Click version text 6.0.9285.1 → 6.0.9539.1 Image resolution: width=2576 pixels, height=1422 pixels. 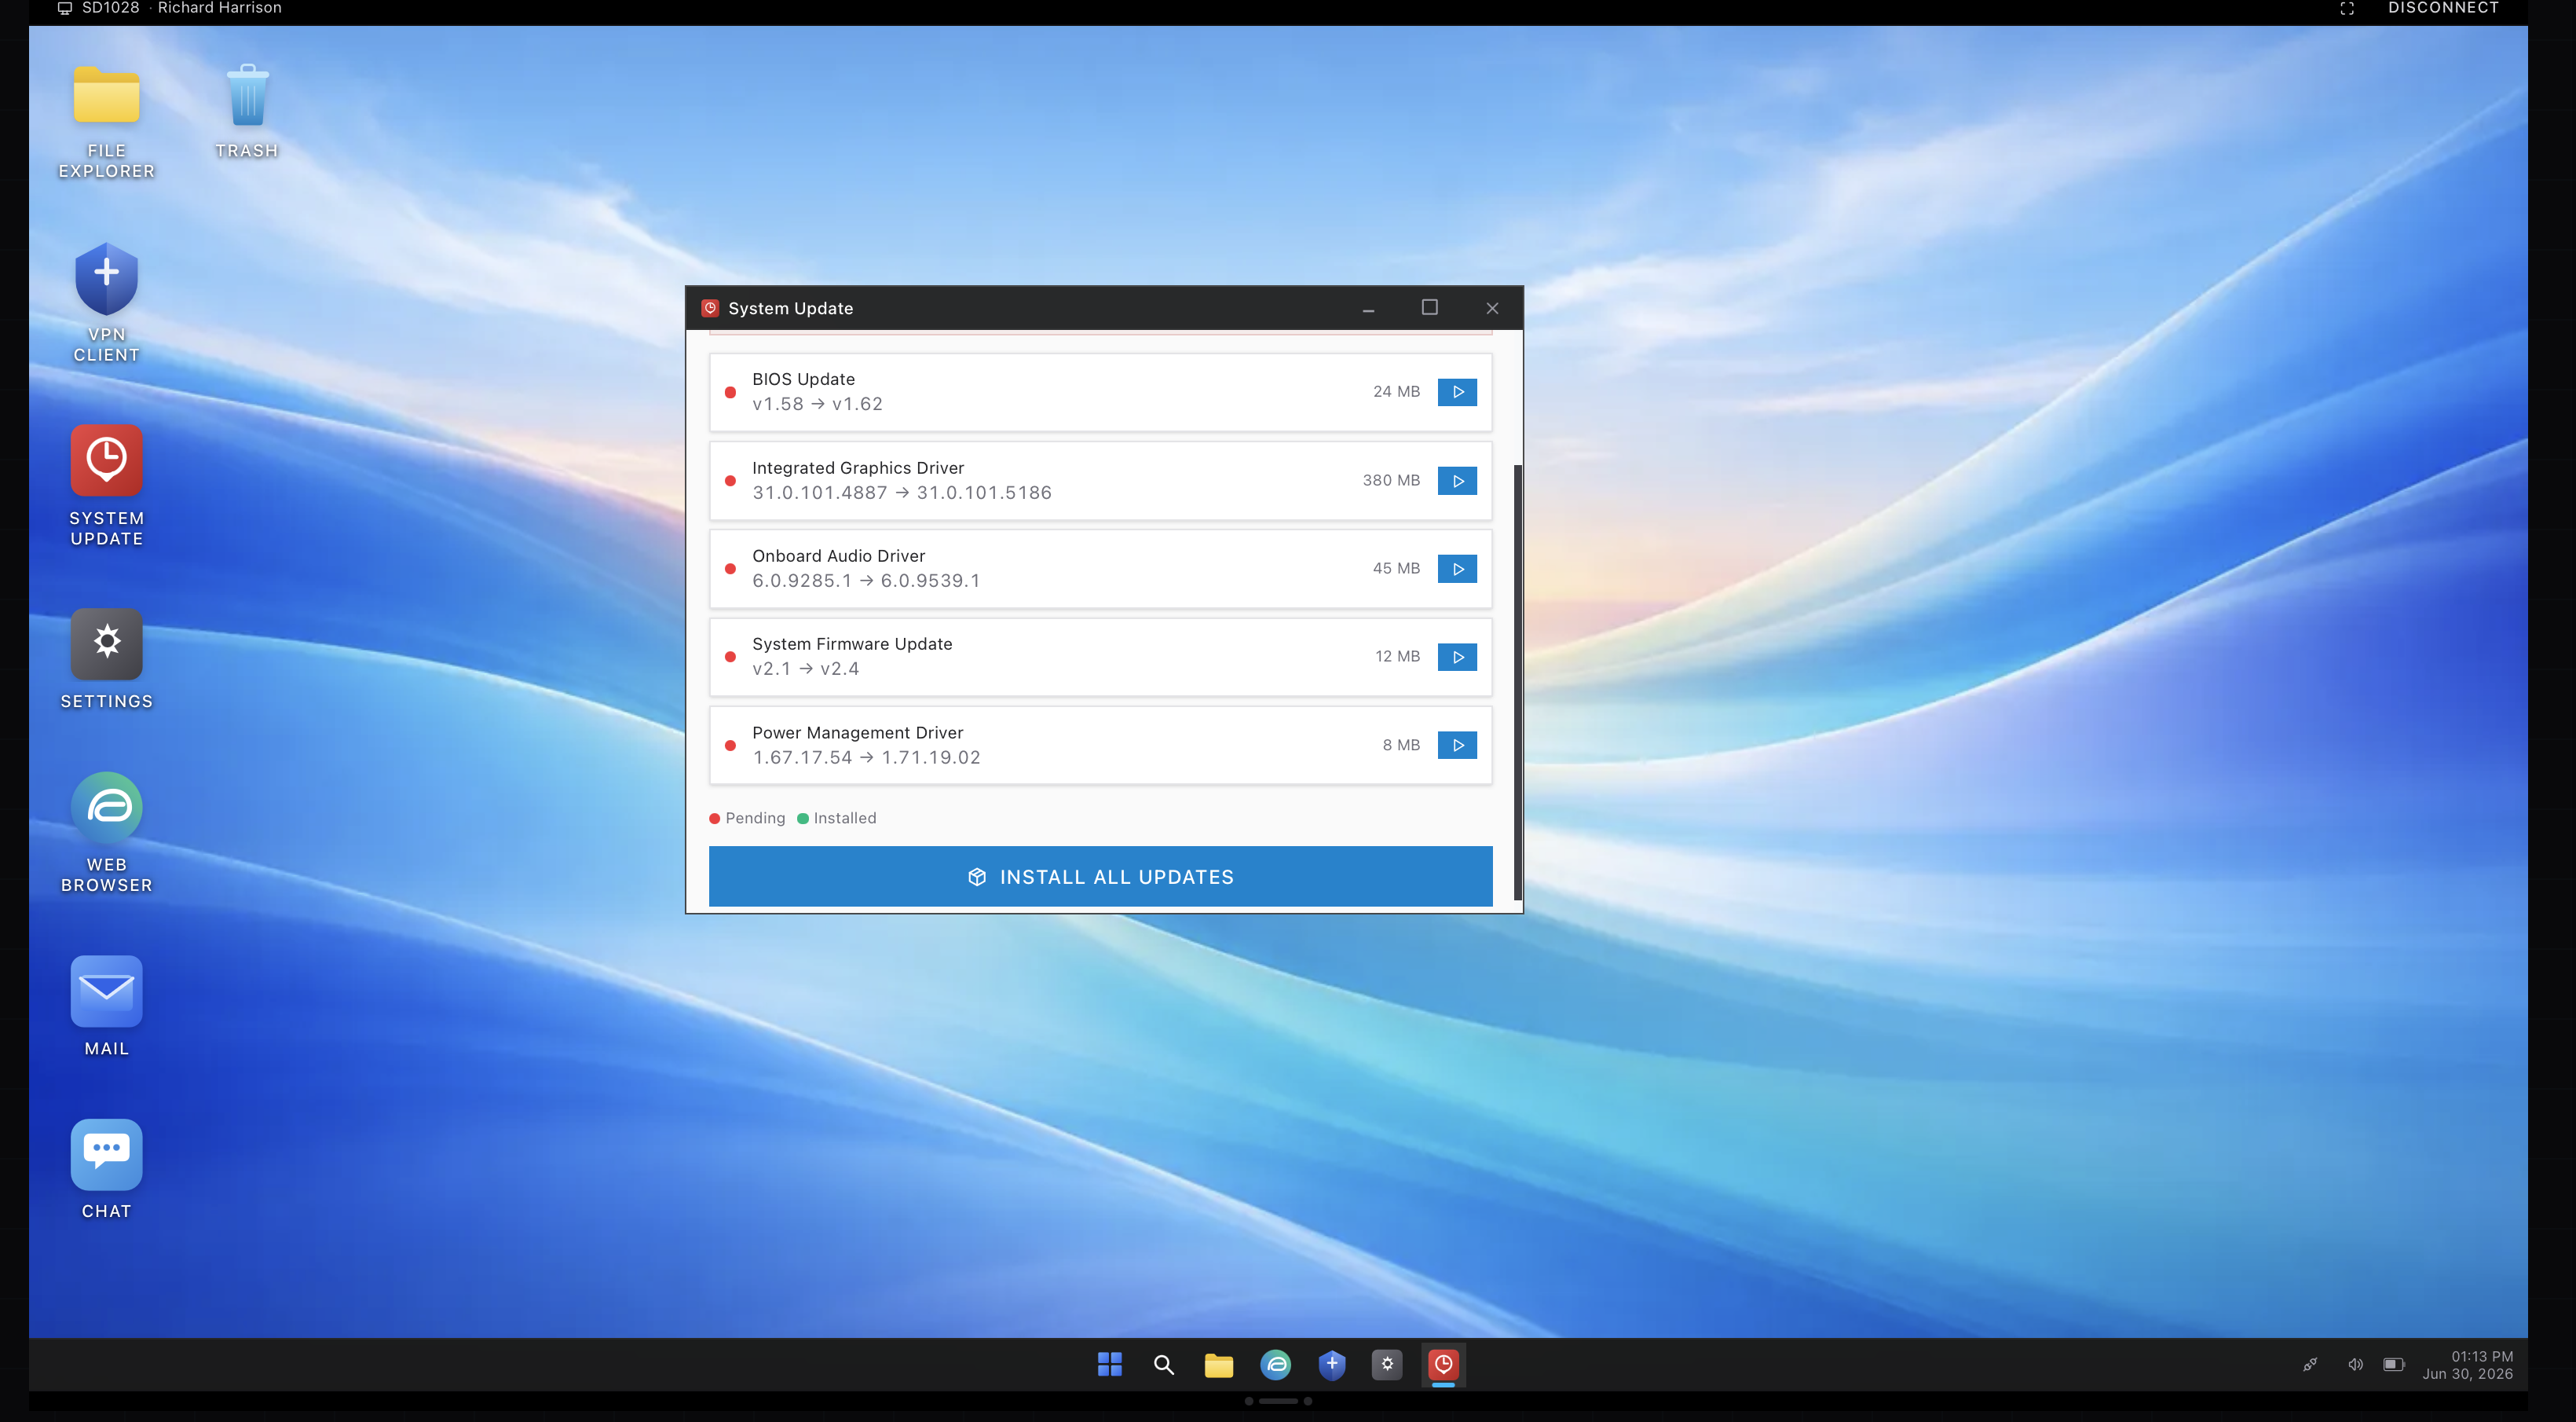pos(866,581)
